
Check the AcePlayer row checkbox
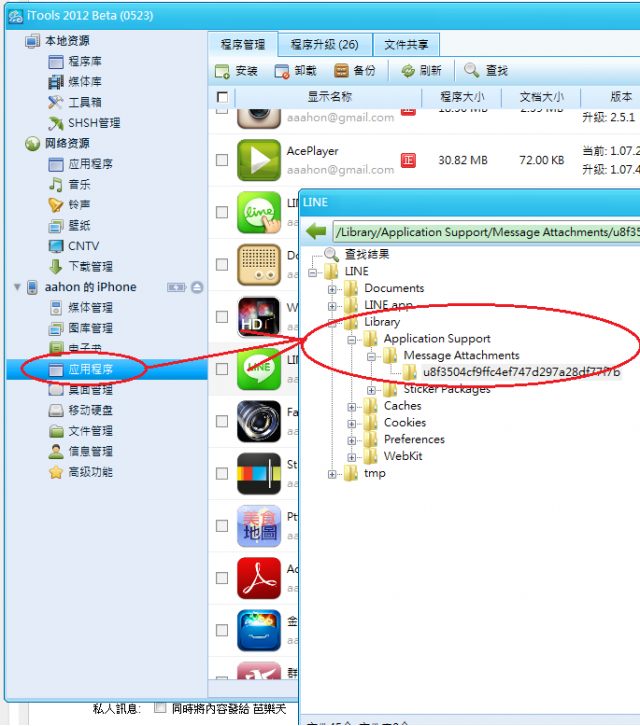pos(222,160)
